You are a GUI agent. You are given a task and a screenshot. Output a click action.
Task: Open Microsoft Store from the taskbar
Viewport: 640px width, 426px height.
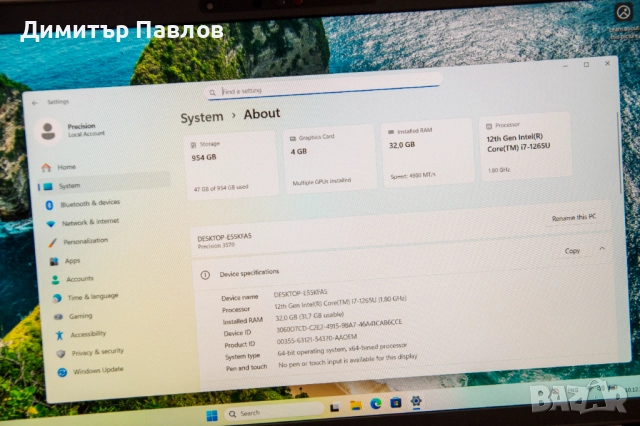[x=396, y=403]
